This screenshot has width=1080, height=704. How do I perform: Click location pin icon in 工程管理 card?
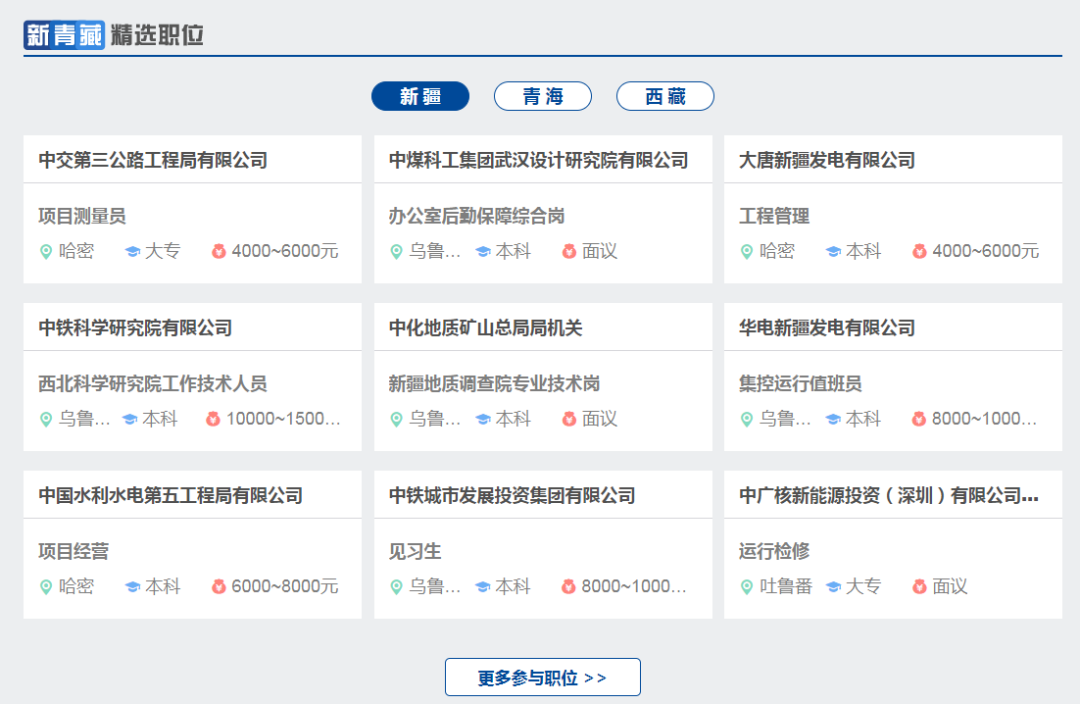coord(746,251)
